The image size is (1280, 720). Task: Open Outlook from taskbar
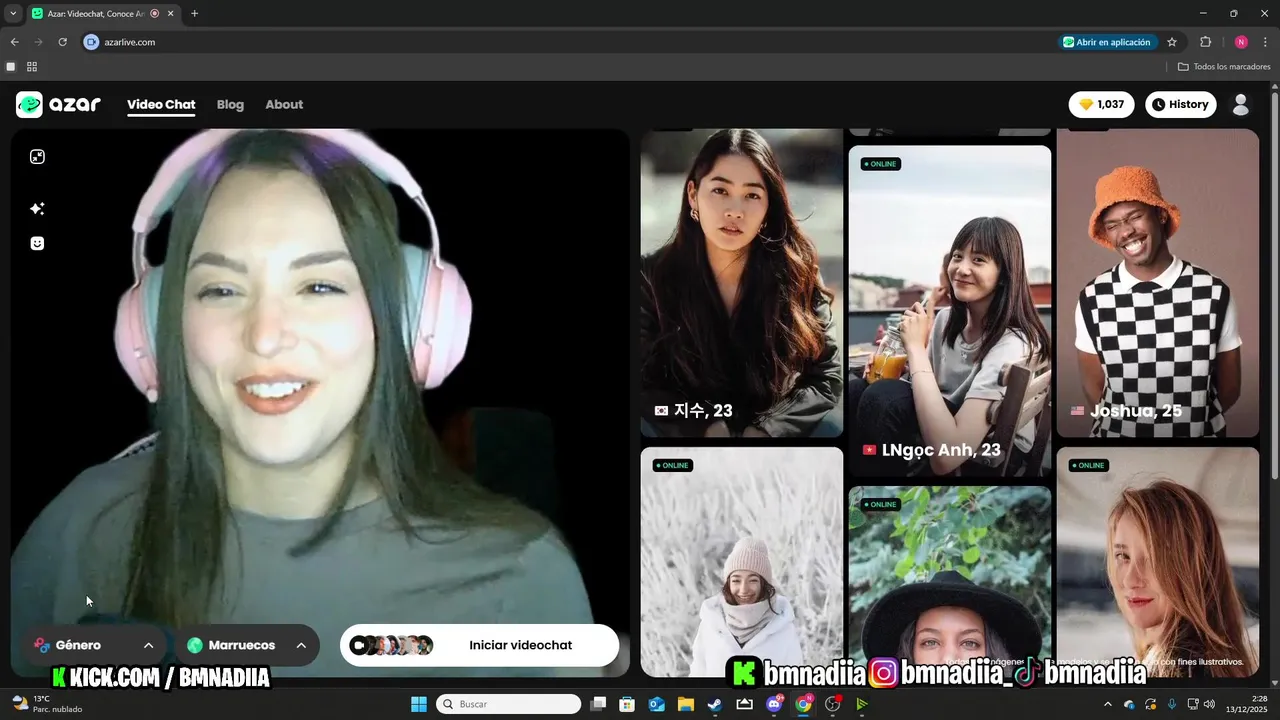(656, 704)
